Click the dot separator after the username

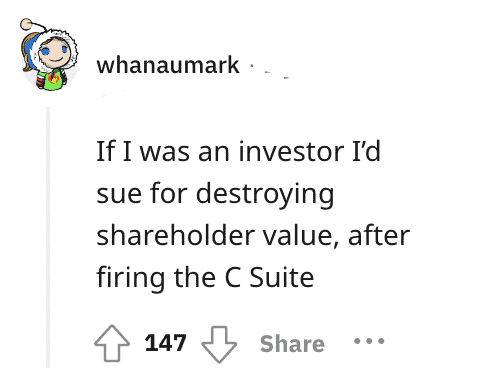coord(252,66)
